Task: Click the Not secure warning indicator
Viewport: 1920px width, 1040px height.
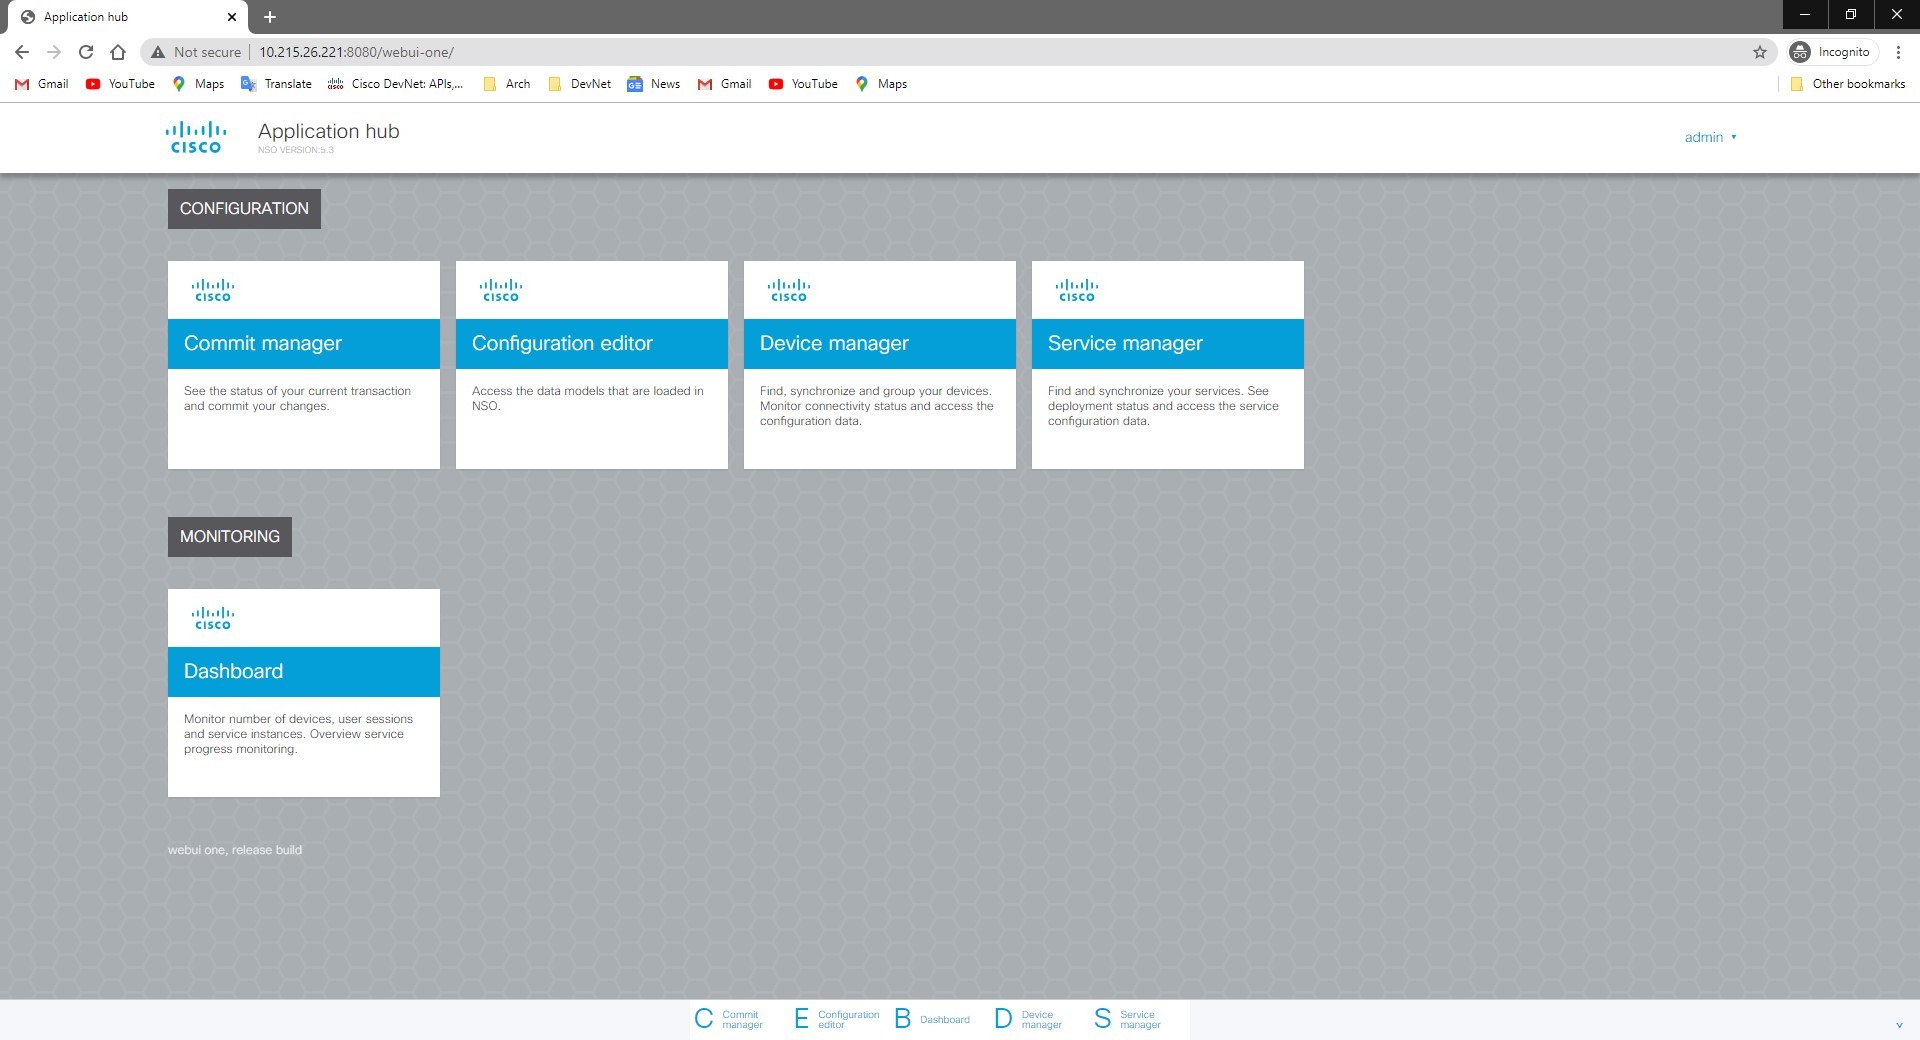Action: coord(196,52)
